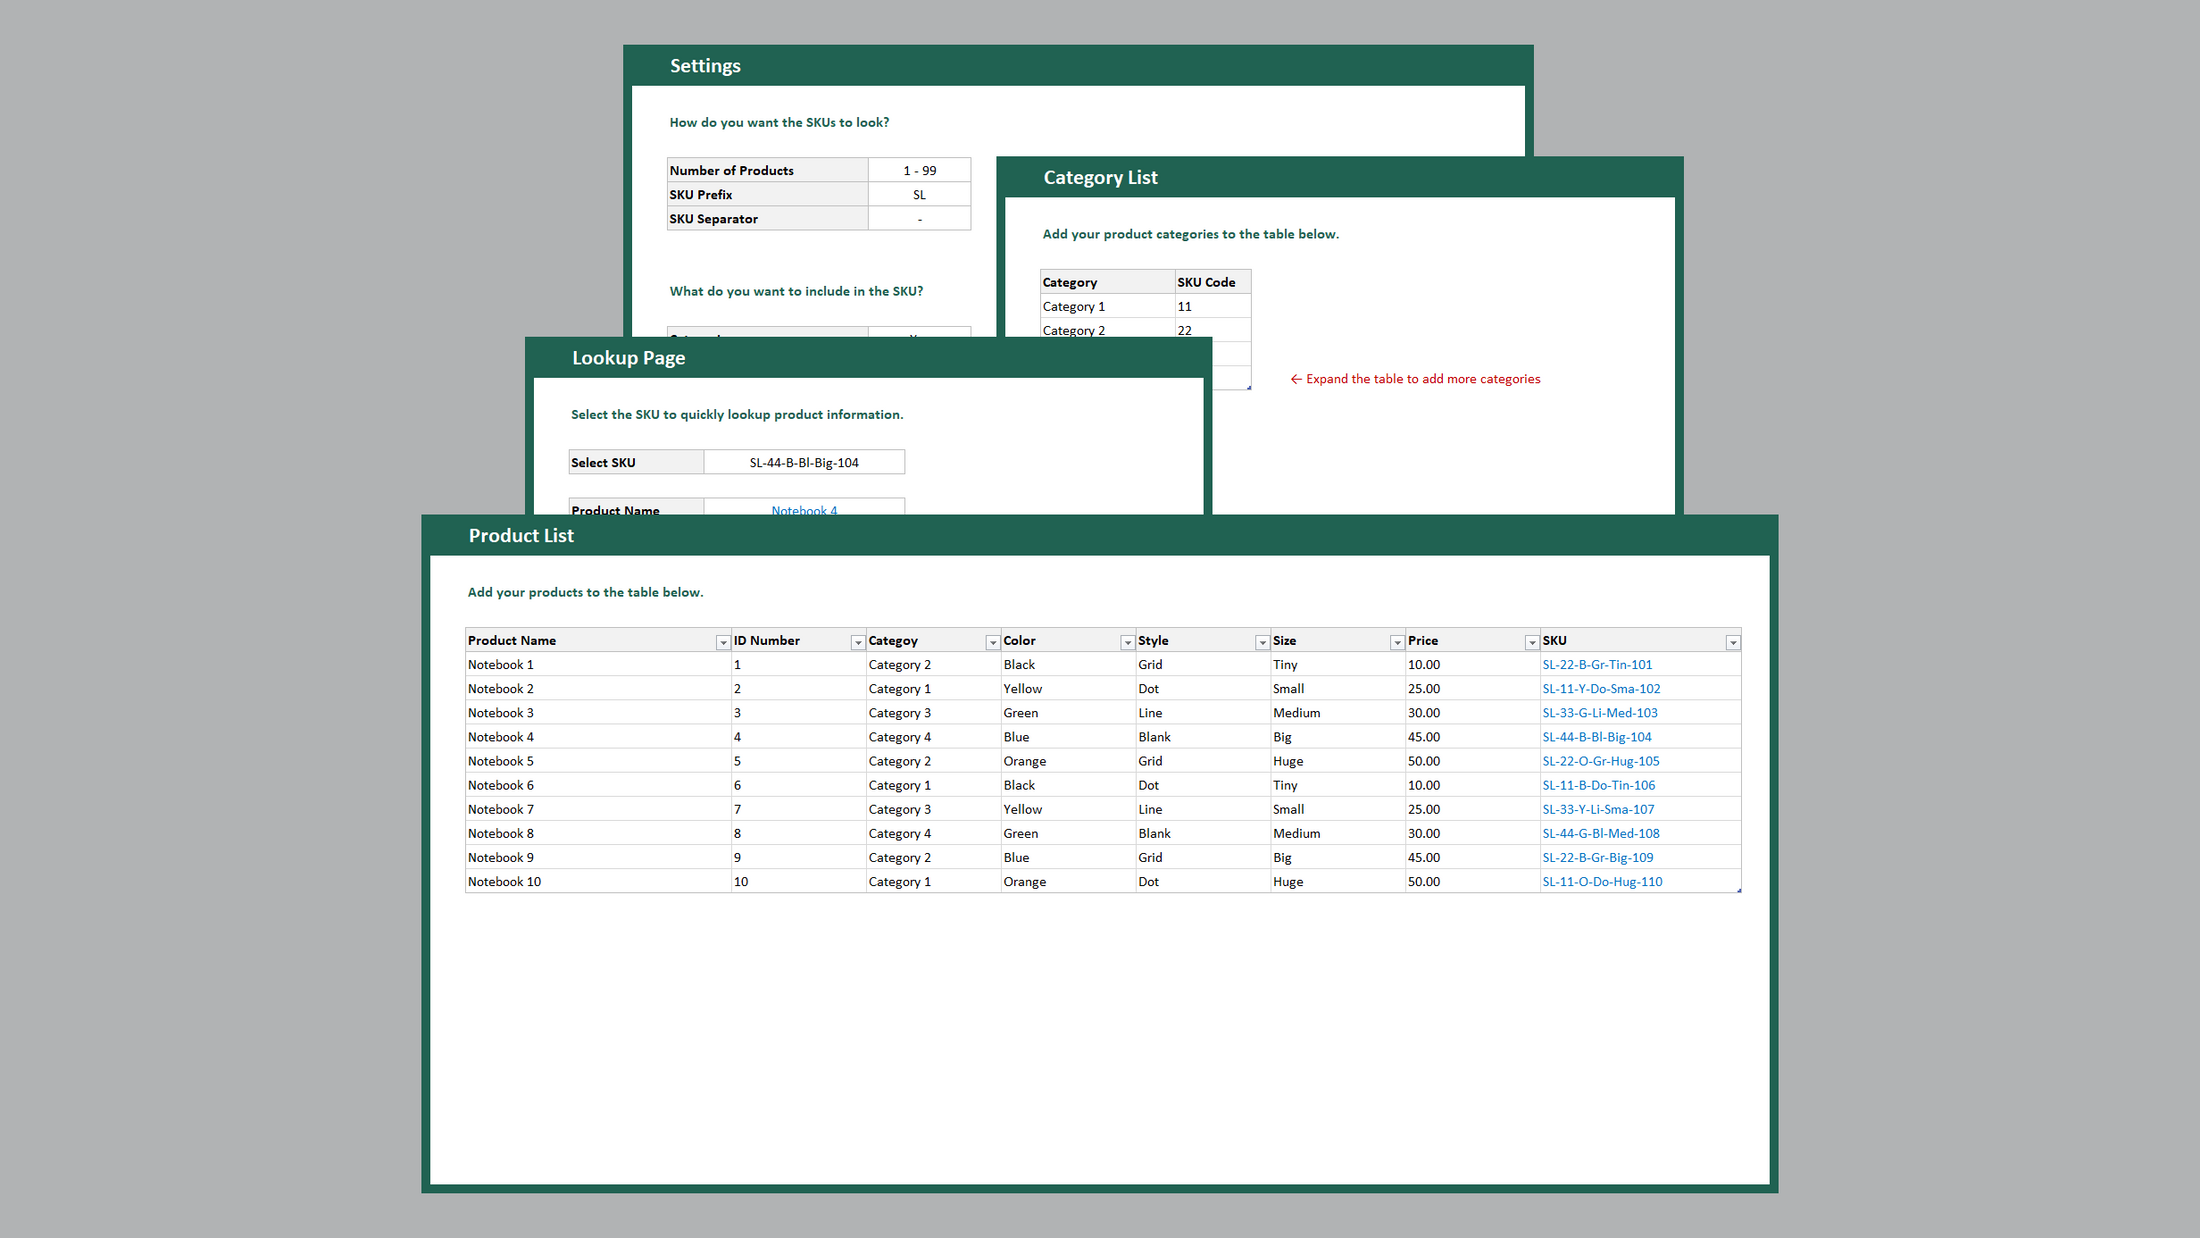Click the SKU Separator value cell
Viewport: 2200px width, 1238px height.
pyautogui.click(x=919, y=219)
